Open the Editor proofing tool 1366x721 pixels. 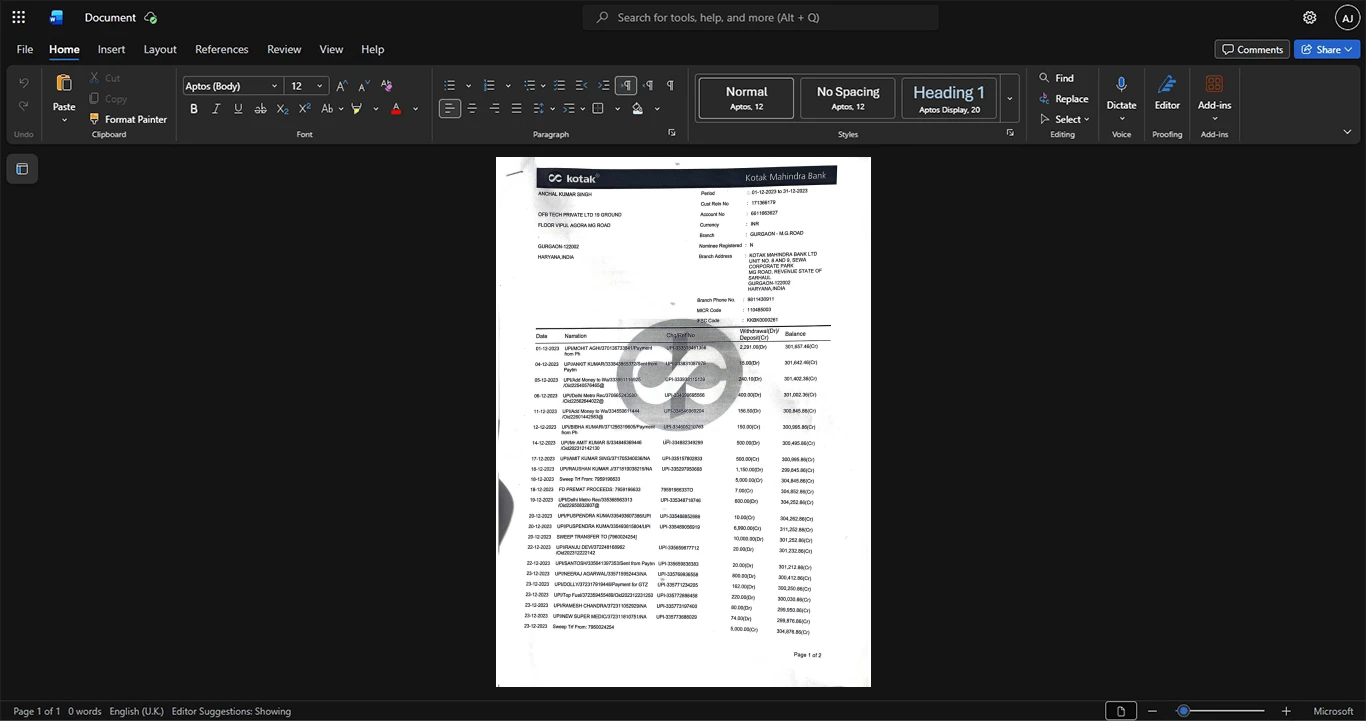pos(1167,91)
